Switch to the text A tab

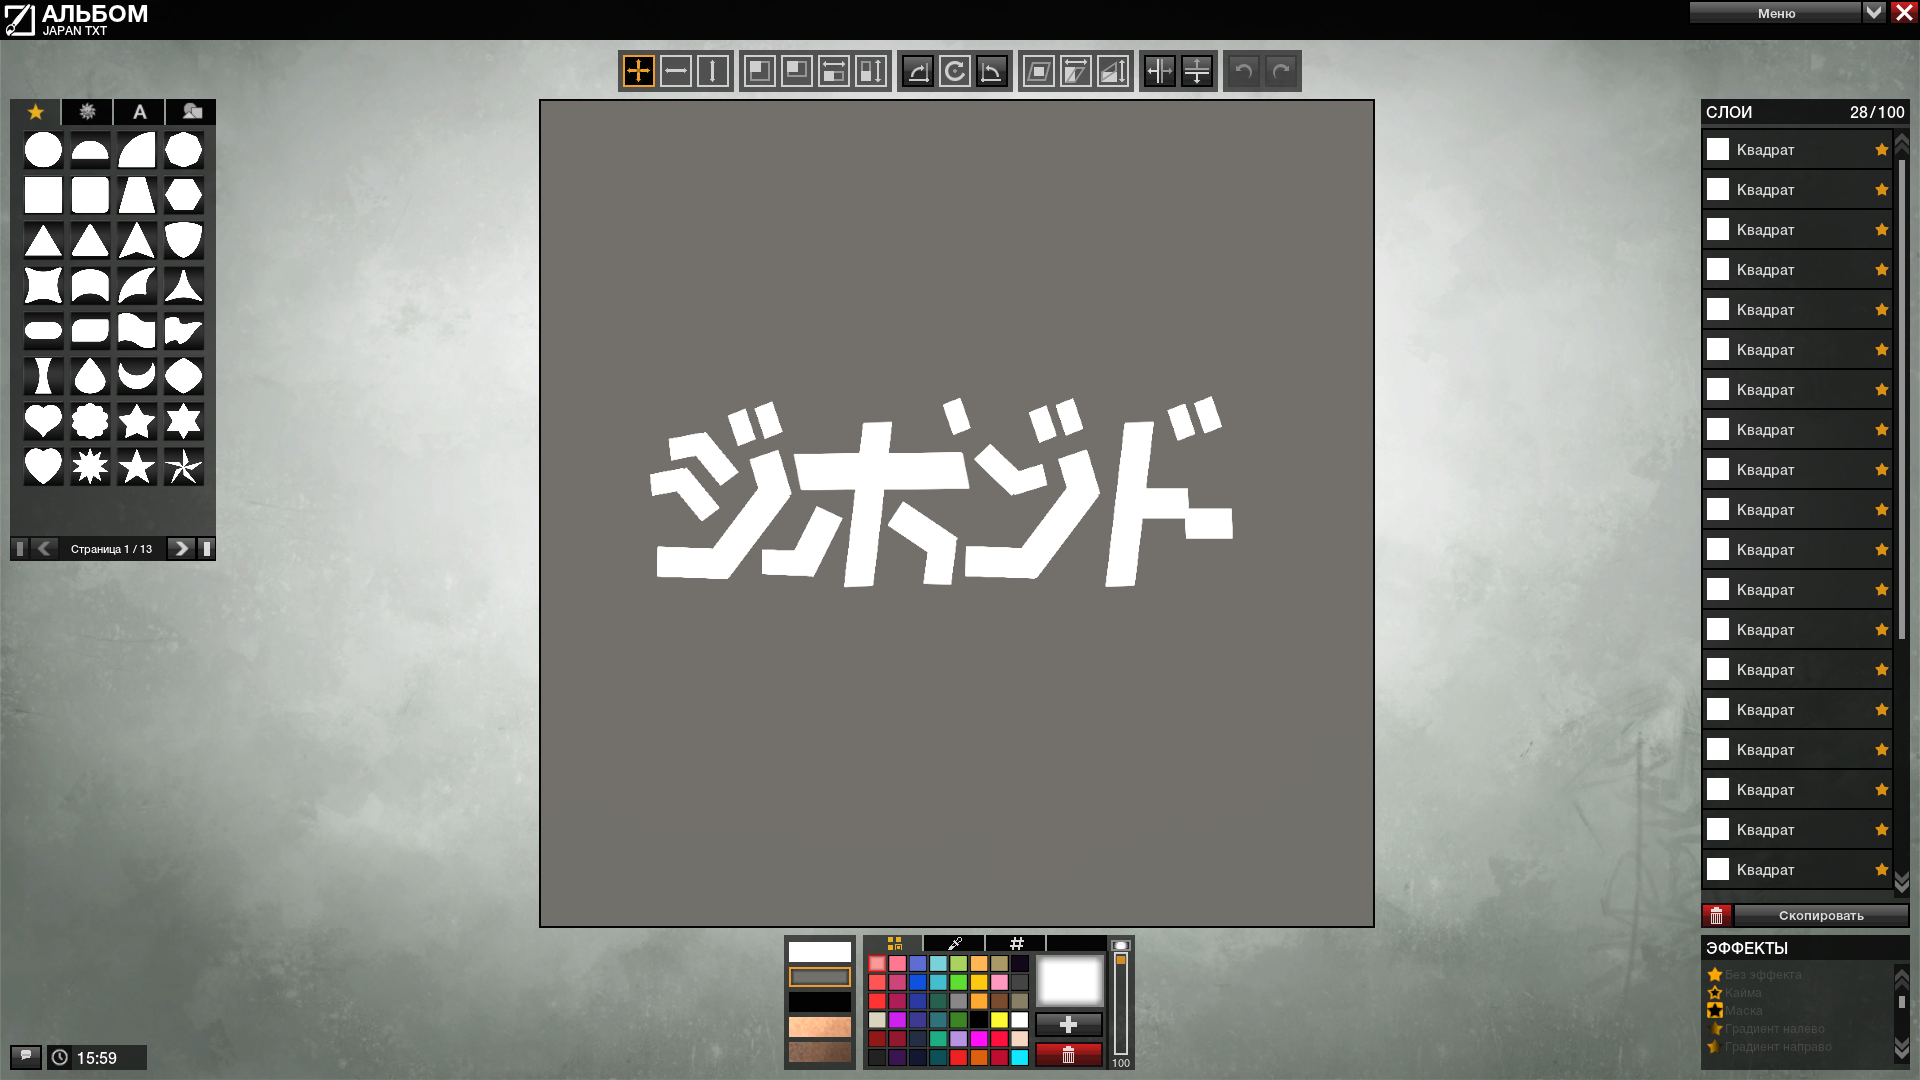coord(140,112)
